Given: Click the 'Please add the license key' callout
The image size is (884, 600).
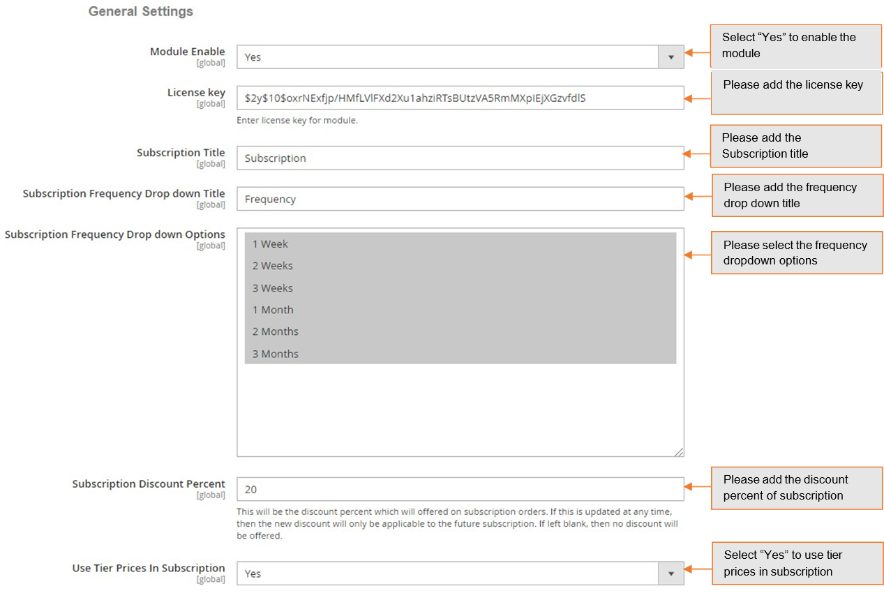Looking at the screenshot, I should [x=796, y=92].
